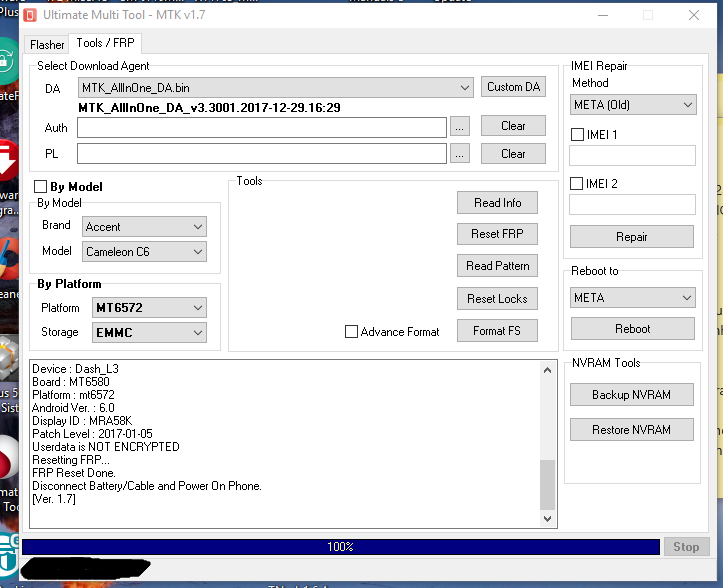Click the Format FS button

pyautogui.click(x=497, y=331)
